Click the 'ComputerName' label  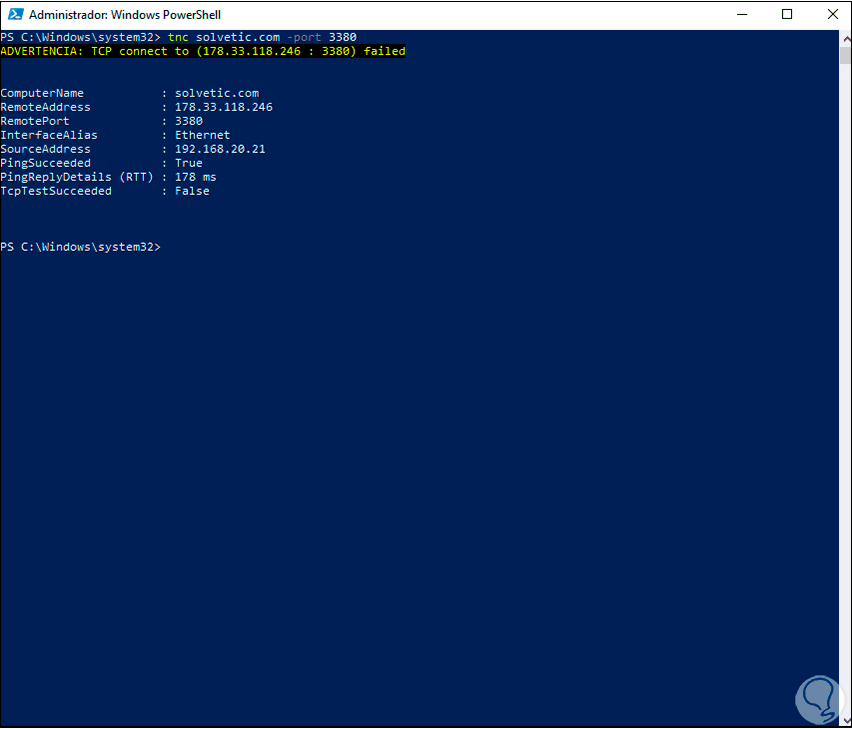(42, 93)
